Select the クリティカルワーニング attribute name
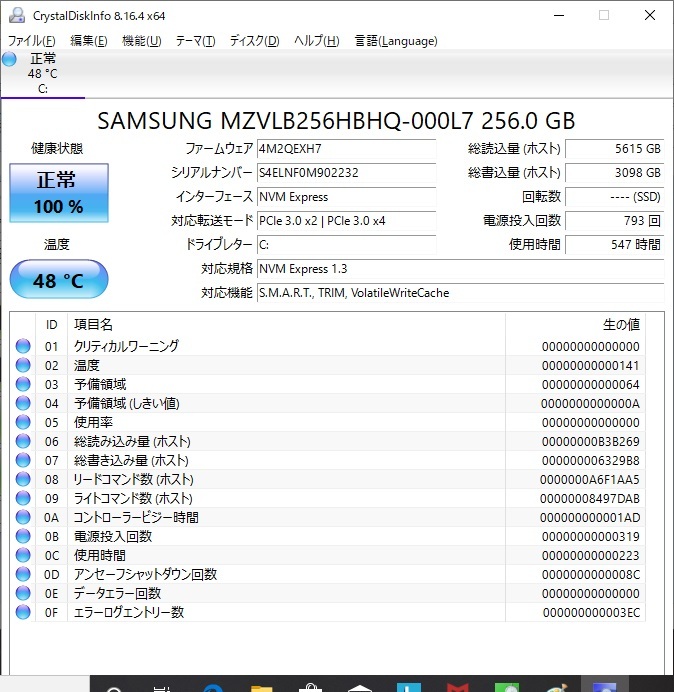674x692 pixels. (126, 346)
